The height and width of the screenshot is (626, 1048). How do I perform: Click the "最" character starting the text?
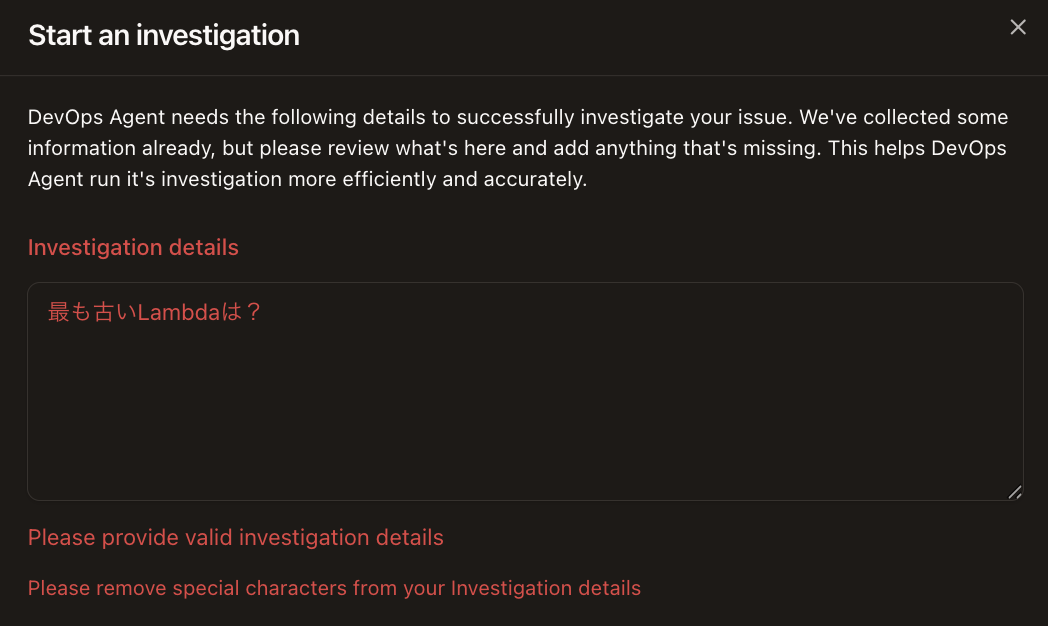[58, 312]
